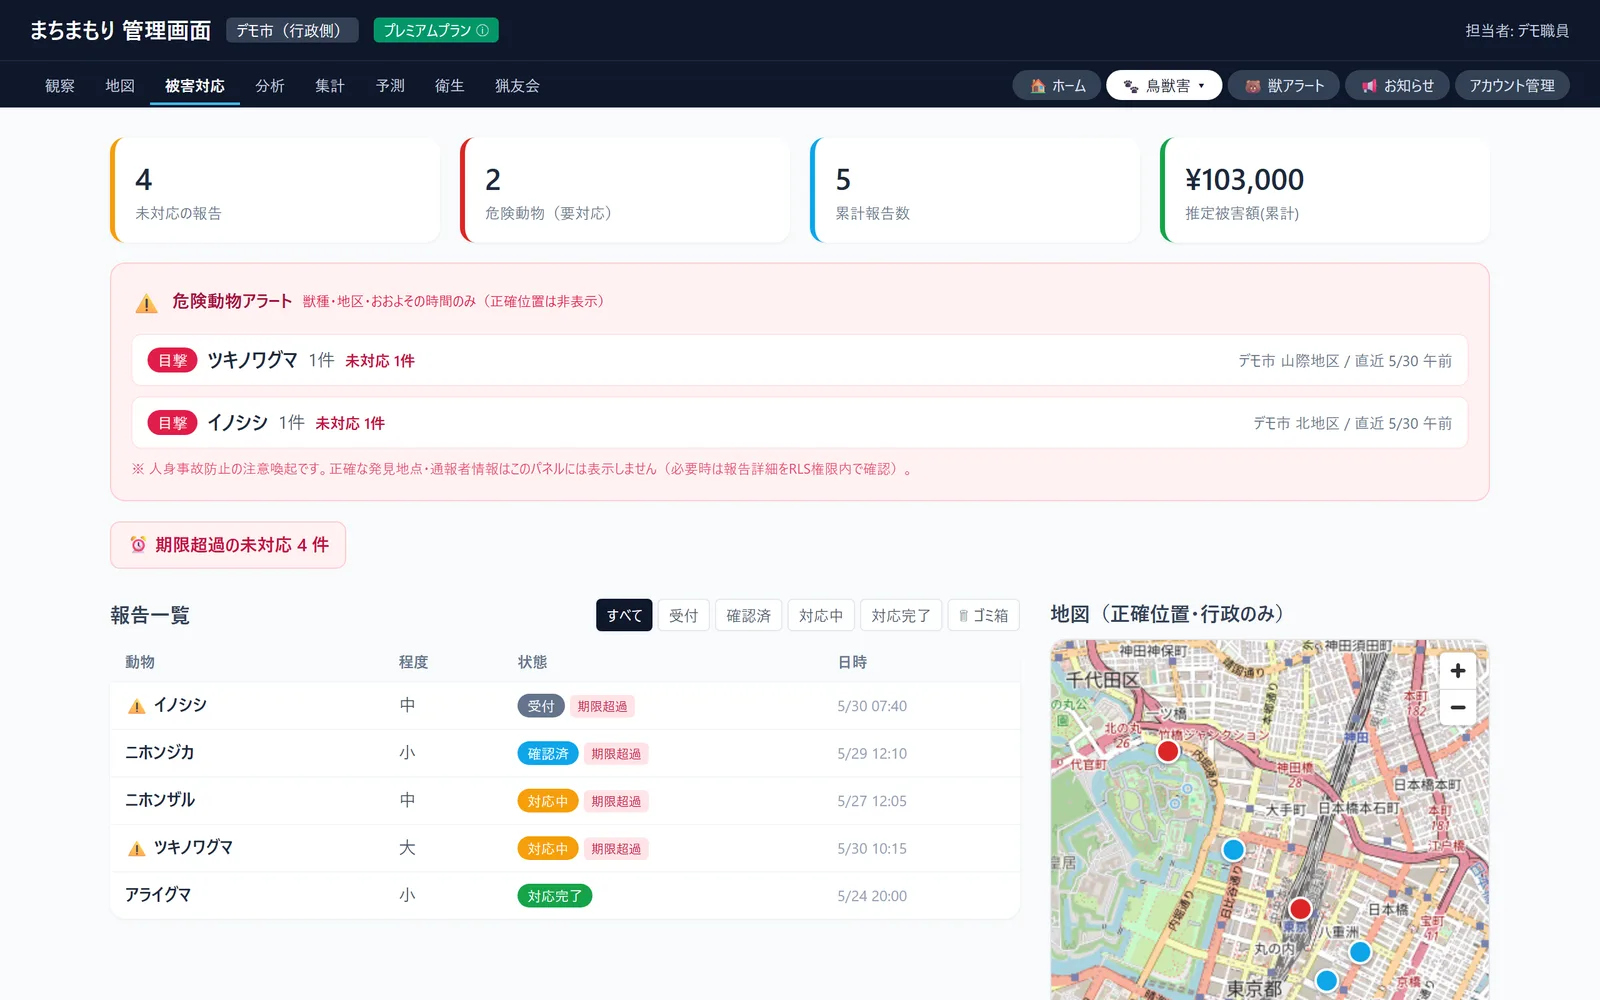Open アカウント管理

tap(1511, 86)
